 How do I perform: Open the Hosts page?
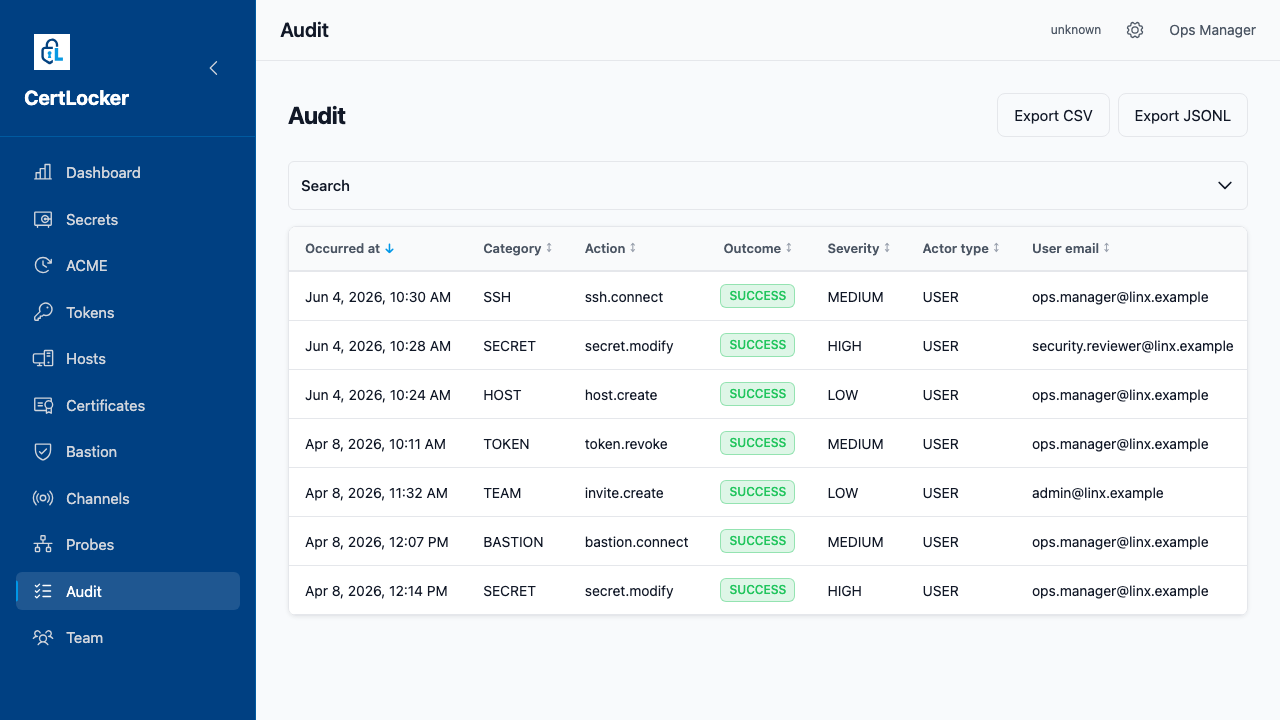128,359
